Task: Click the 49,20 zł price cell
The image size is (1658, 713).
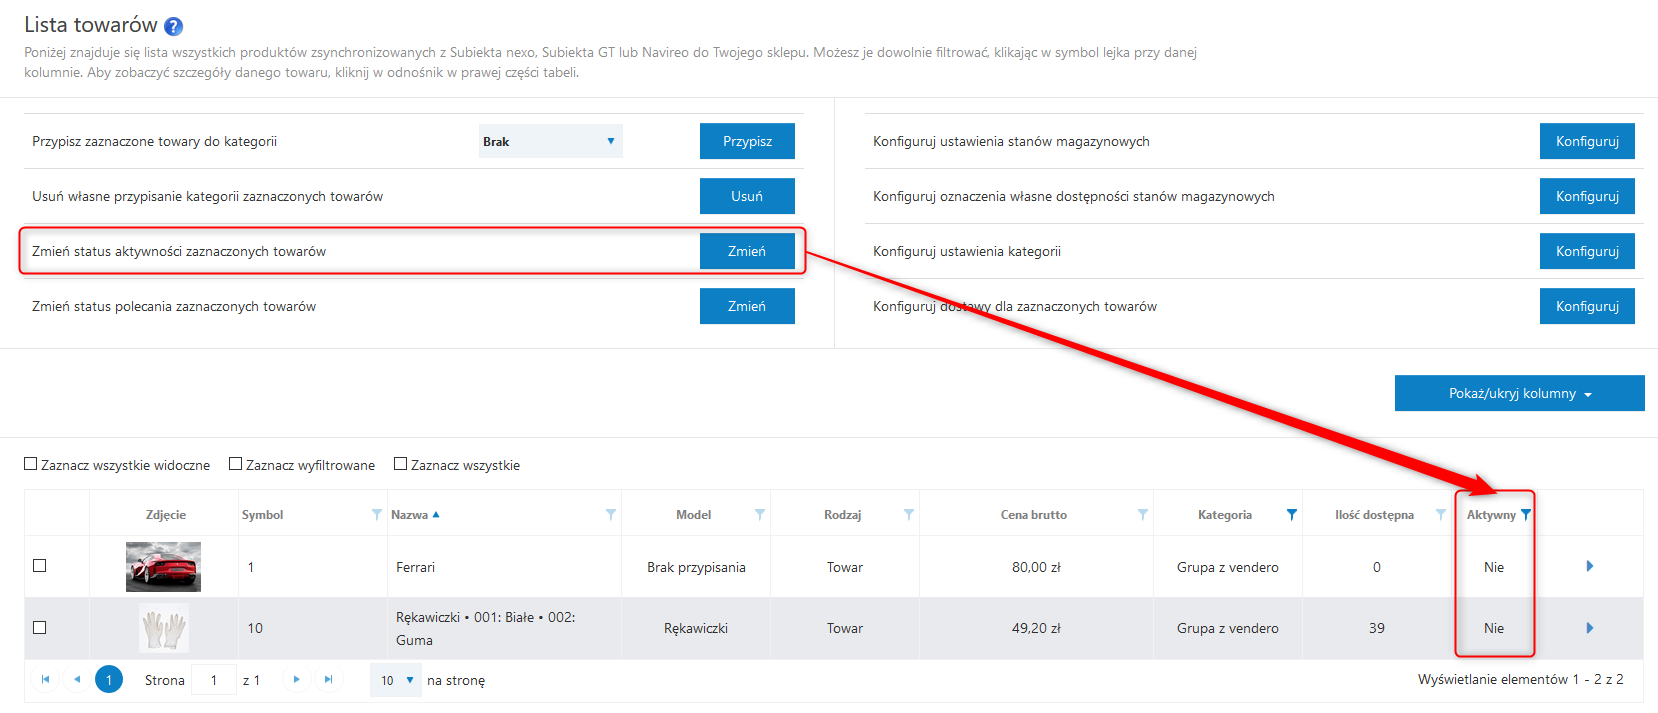Action: (1036, 628)
